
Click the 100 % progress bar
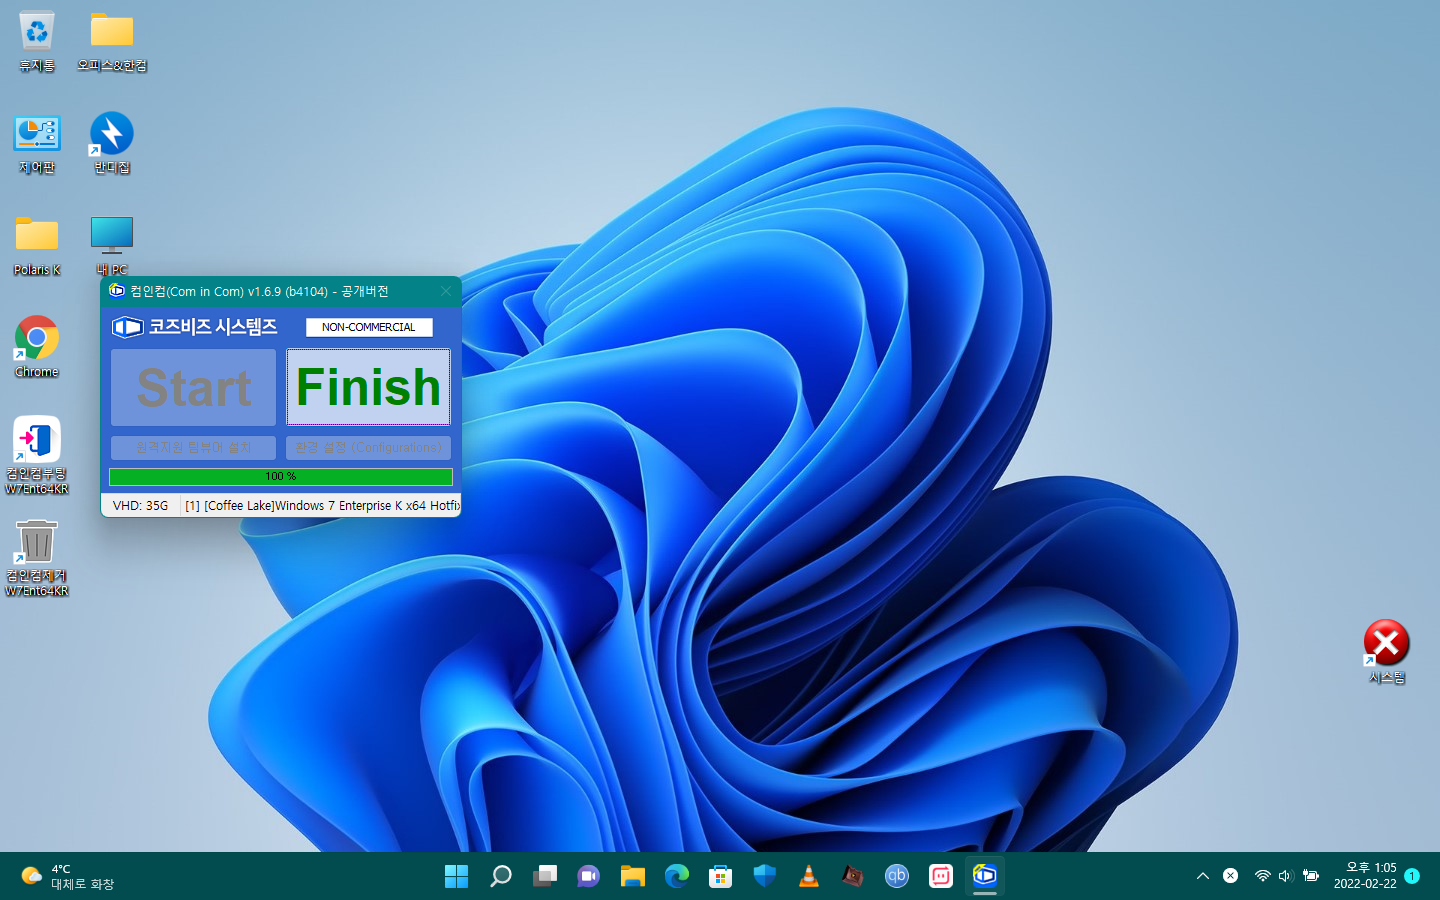tap(281, 477)
